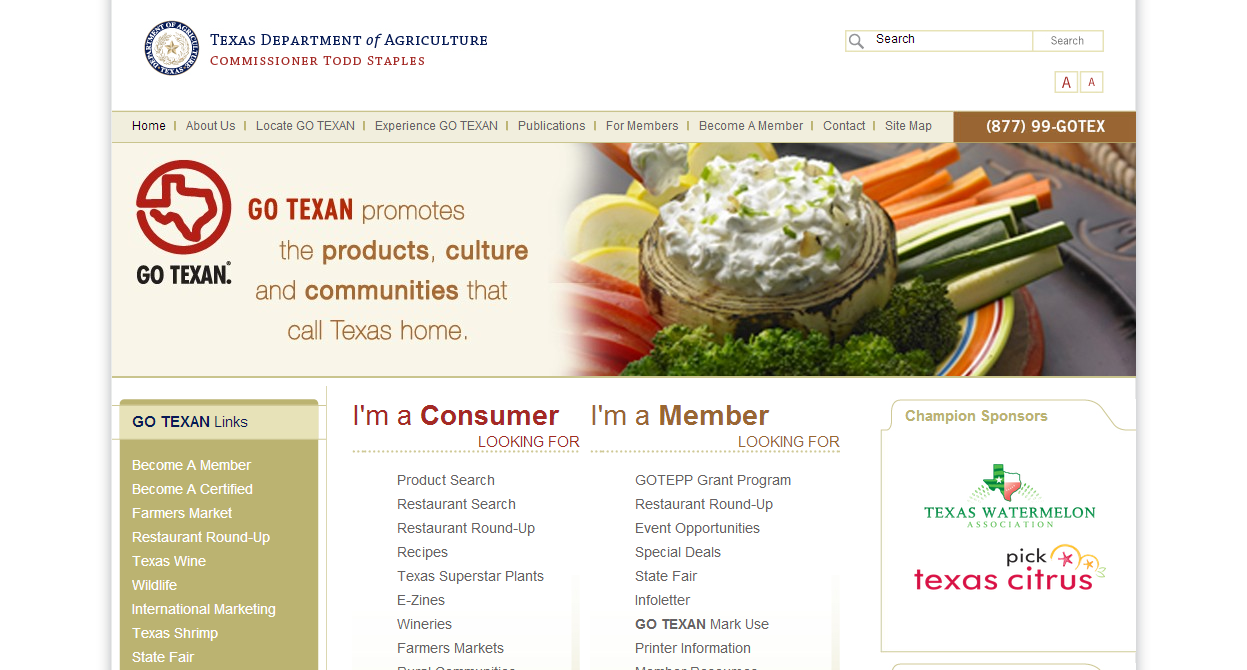Open the Texas Watermelon Association sponsor logo
This screenshot has width=1247, height=670.
click(1009, 496)
